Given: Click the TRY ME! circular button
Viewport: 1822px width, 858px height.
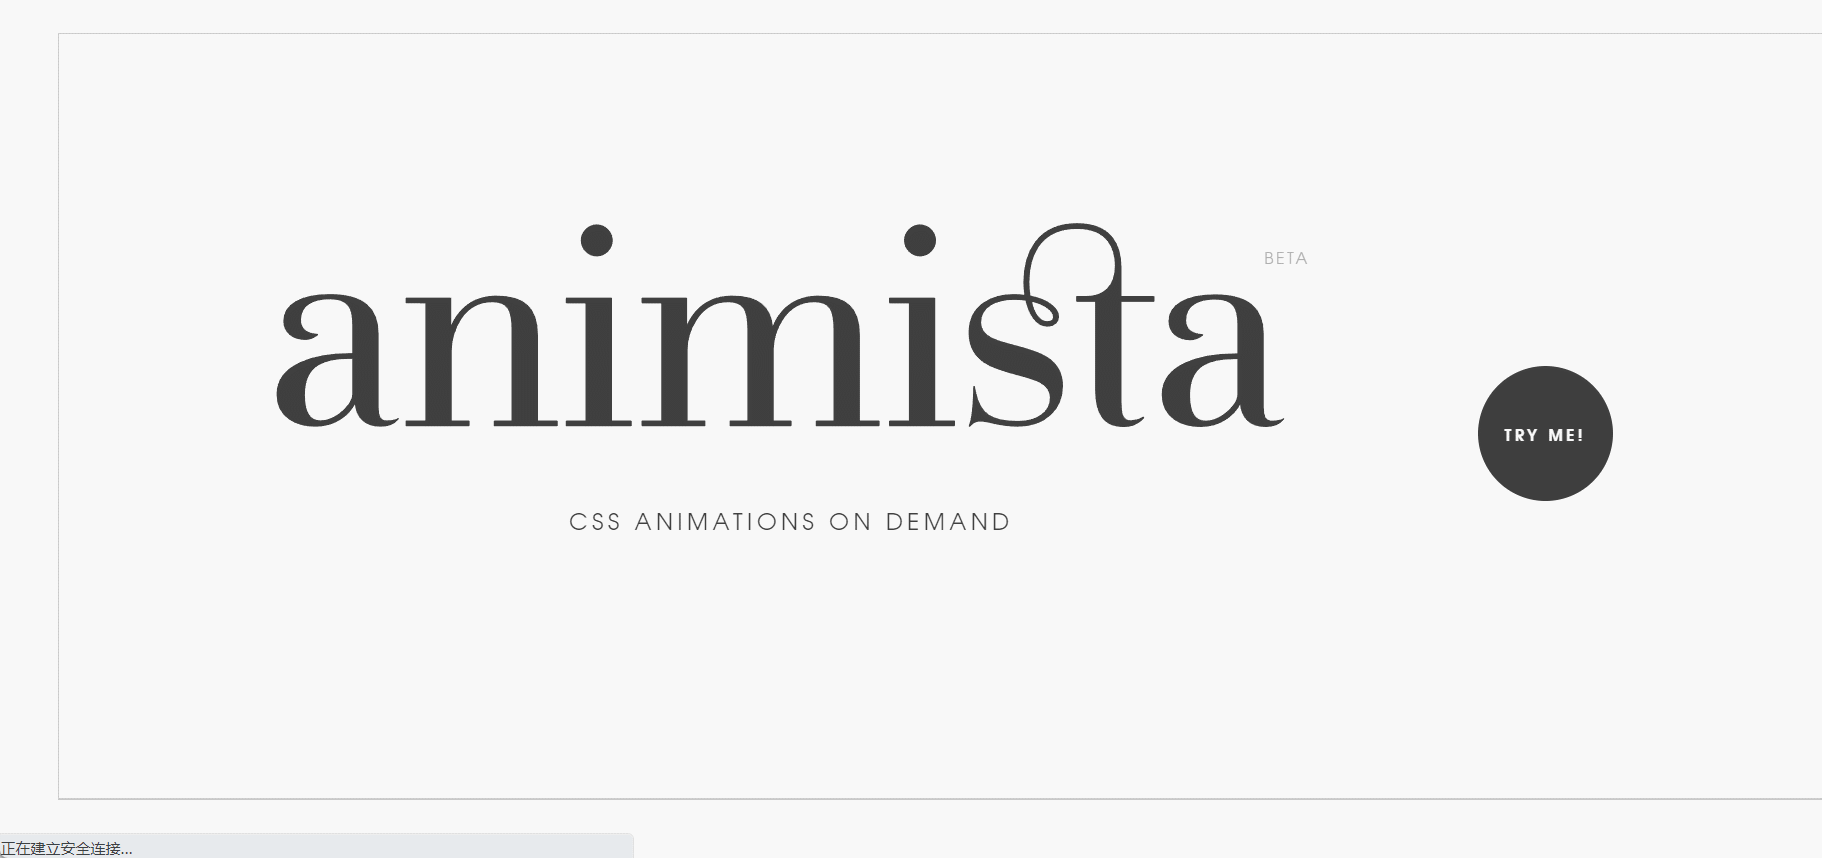Looking at the screenshot, I should coord(1545,433).
